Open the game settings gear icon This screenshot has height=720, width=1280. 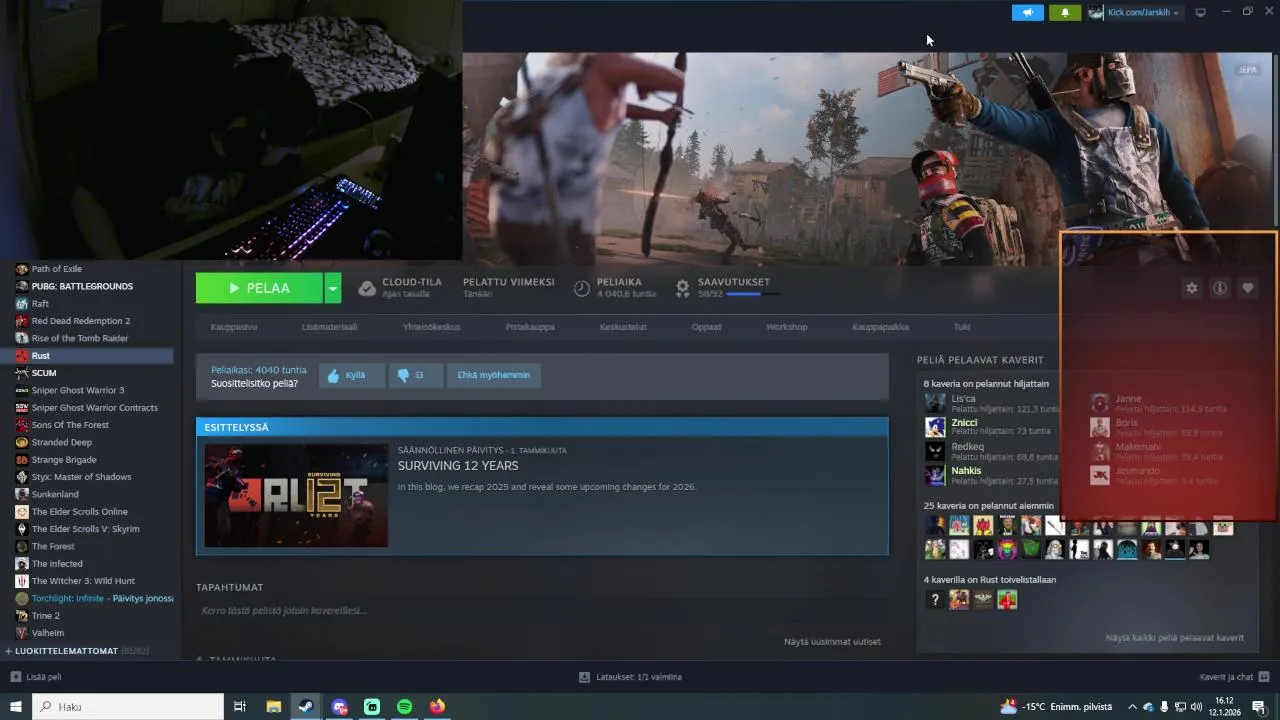pos(1191,288)
